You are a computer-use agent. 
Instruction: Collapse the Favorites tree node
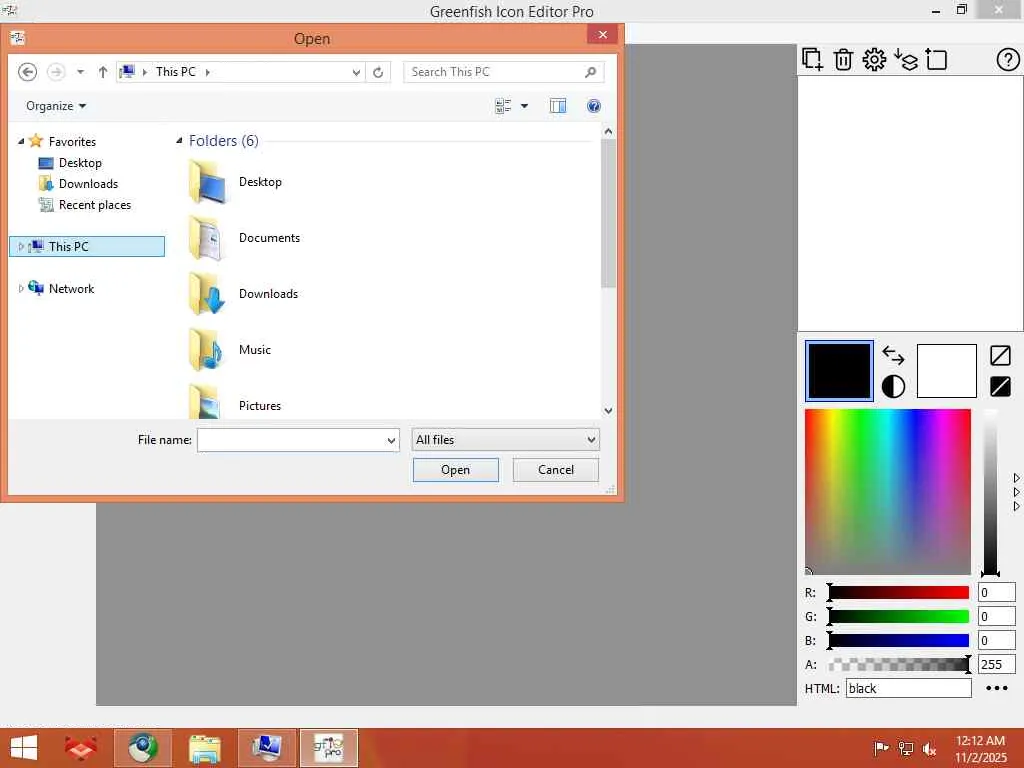tap(21, 141)
